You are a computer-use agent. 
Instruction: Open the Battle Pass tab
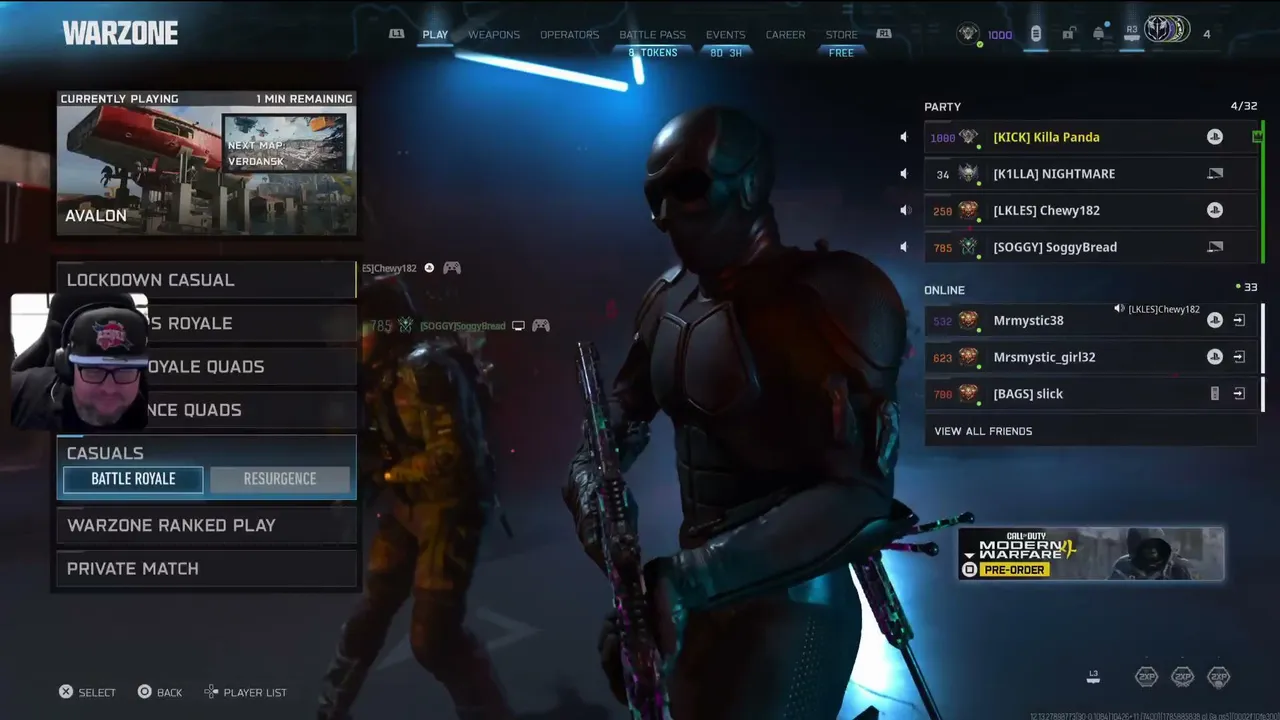pos(652,35)
